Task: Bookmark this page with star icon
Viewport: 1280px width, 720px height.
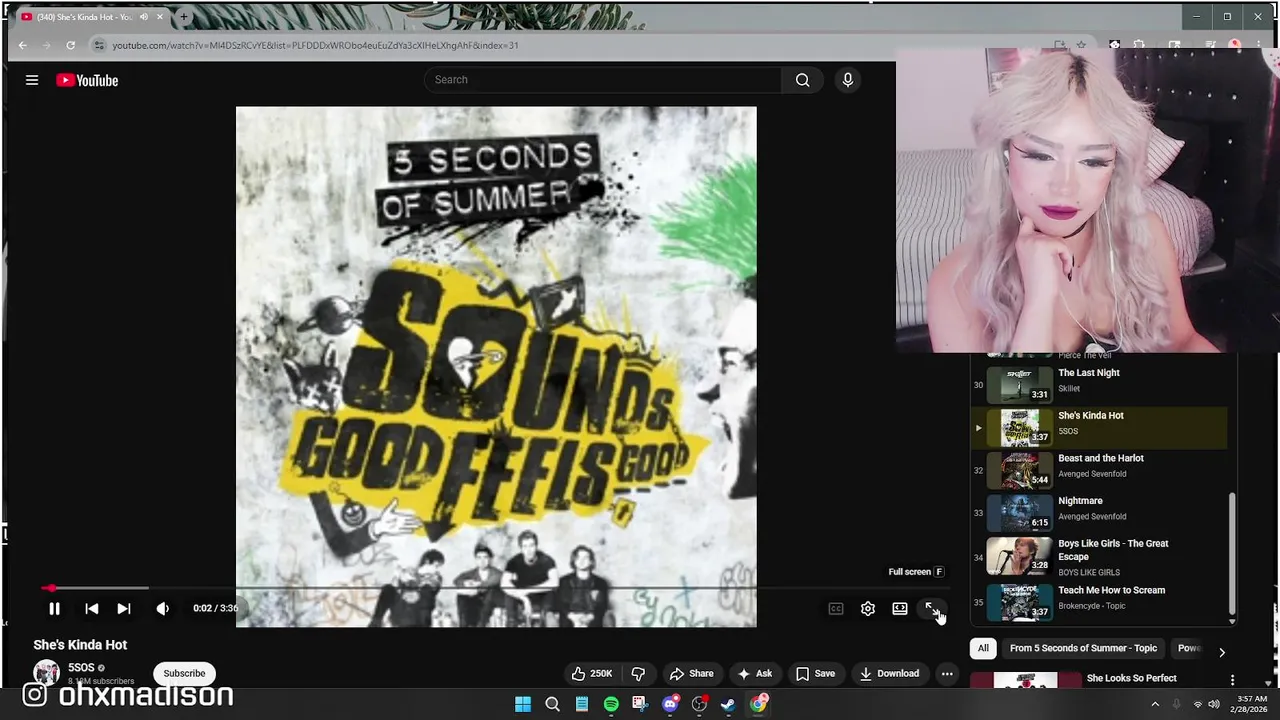Action: pyautogui.click(x=1081, y=45)
